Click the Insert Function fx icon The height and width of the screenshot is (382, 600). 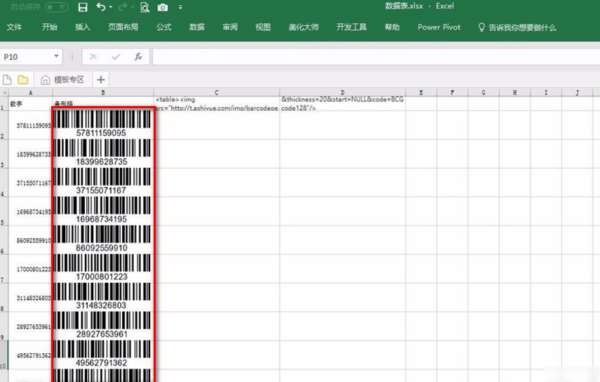(x=138, y=57)
